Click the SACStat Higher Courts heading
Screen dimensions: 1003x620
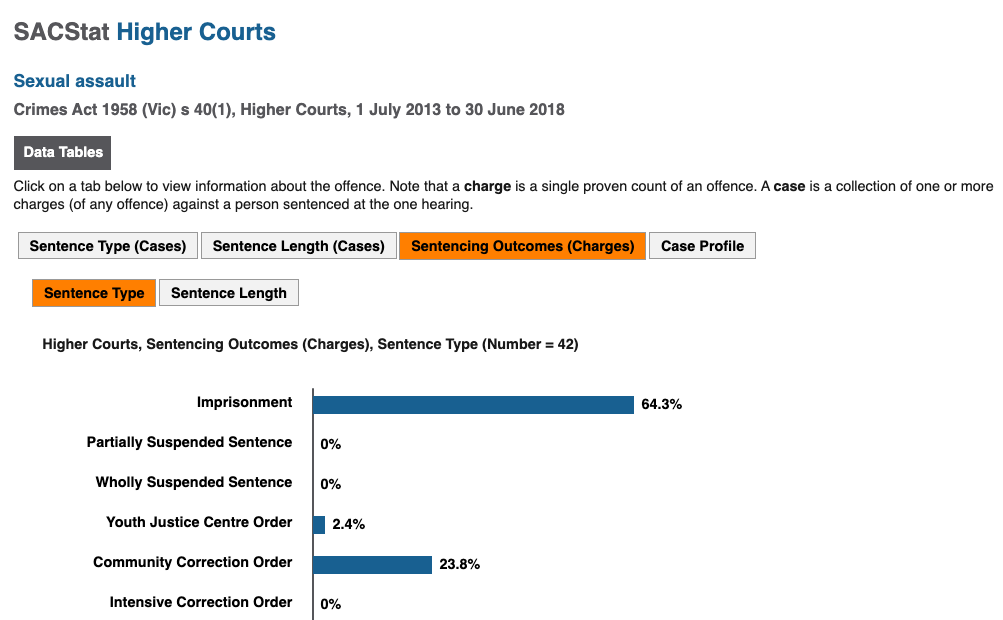click(145, 31)
